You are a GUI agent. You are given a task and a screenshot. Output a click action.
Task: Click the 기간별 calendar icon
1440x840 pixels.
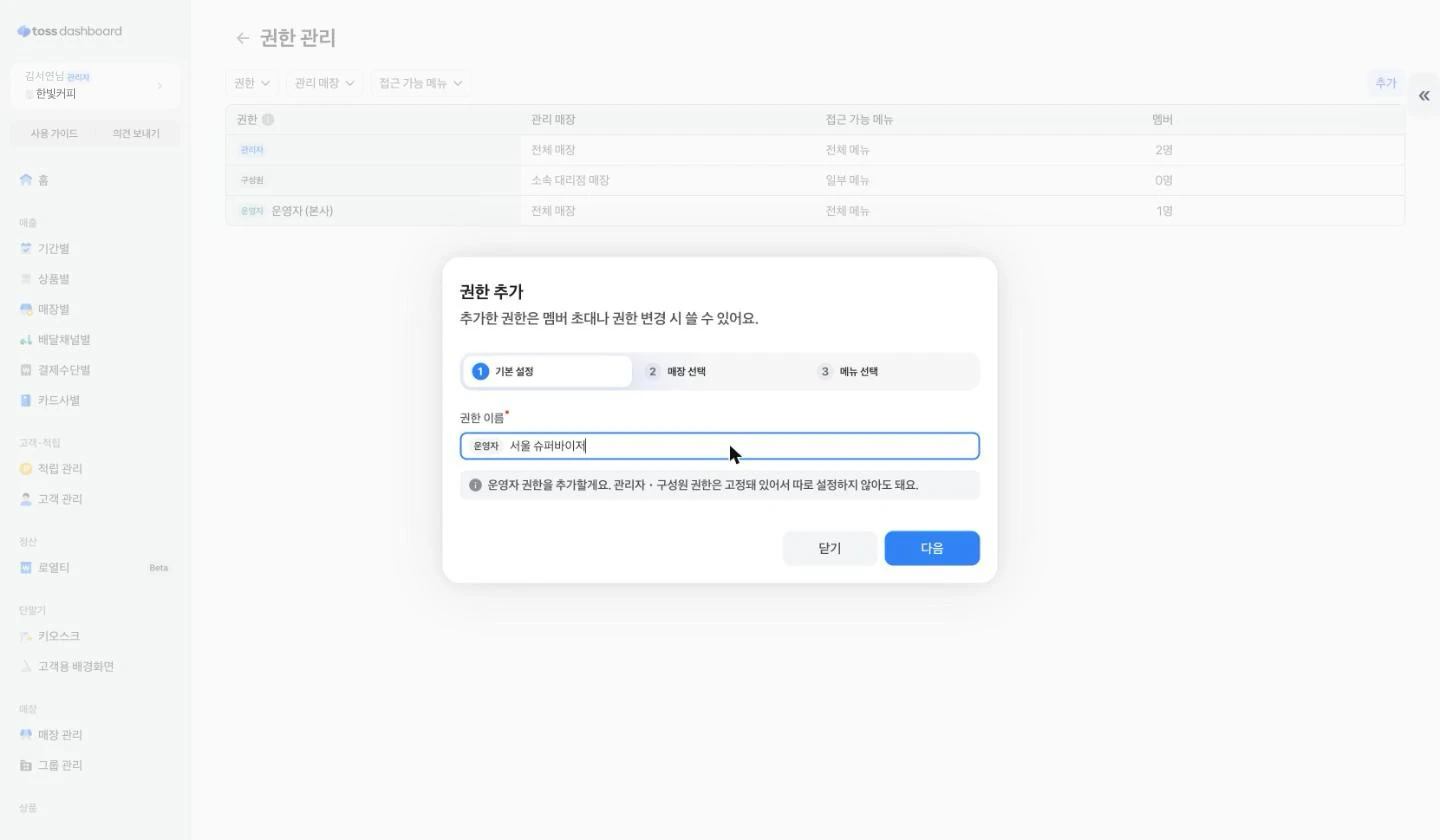(26, 248)
